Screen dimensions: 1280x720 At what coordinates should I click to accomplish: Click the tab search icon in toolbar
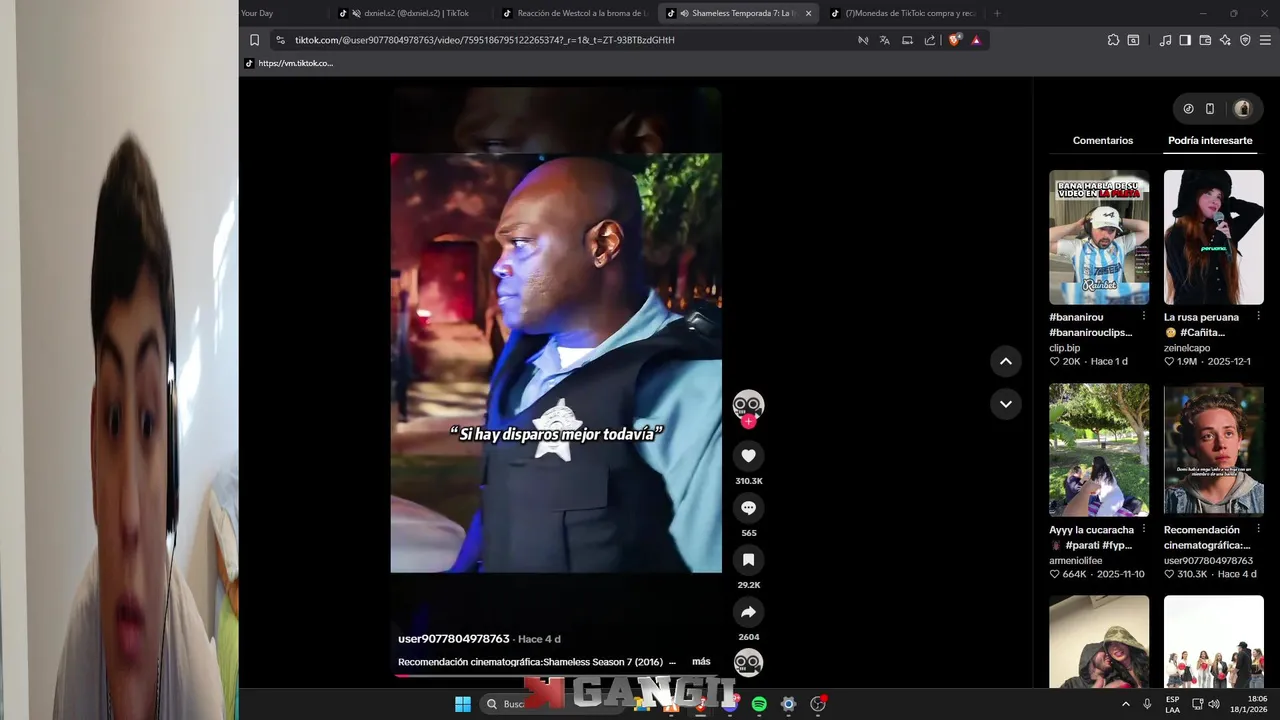[1133, 40]
